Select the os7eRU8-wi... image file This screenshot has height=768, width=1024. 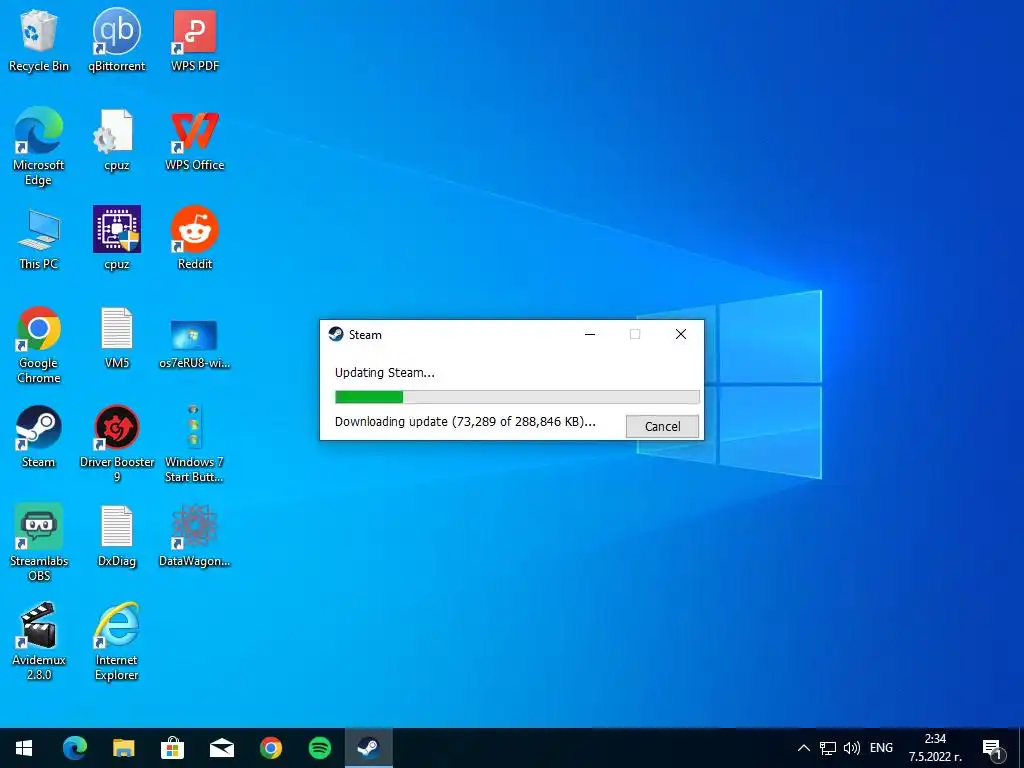[195, 344]
